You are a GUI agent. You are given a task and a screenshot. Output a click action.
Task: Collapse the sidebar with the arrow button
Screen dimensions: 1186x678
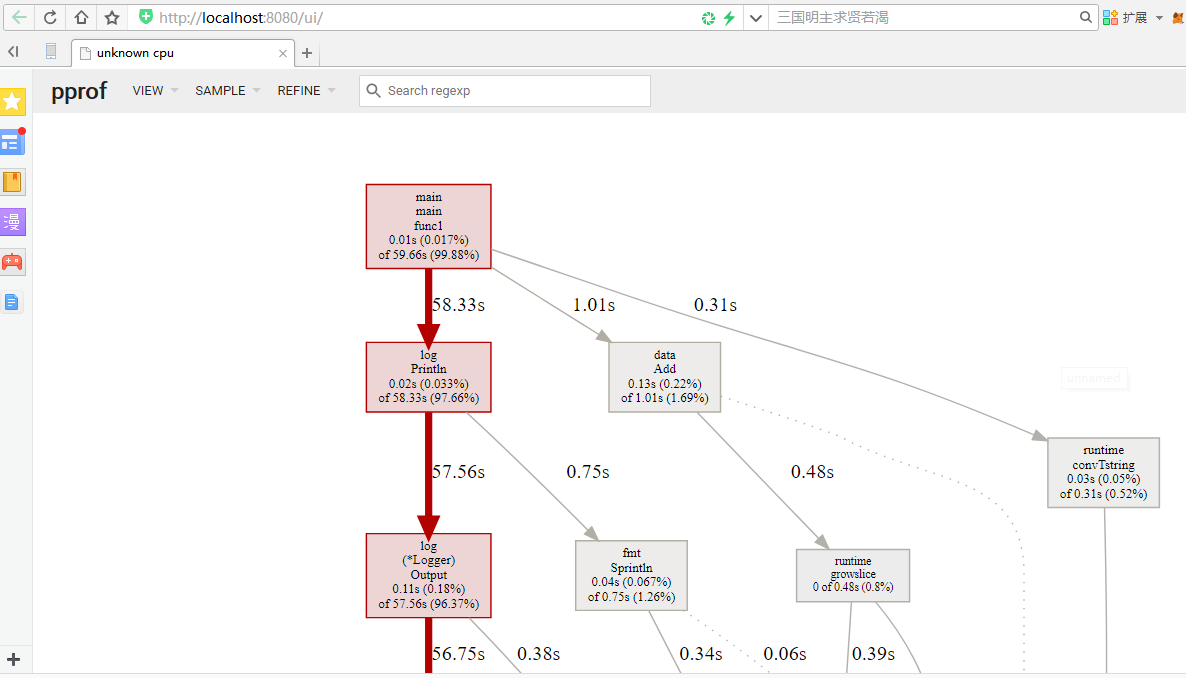(x=11, y=51)
